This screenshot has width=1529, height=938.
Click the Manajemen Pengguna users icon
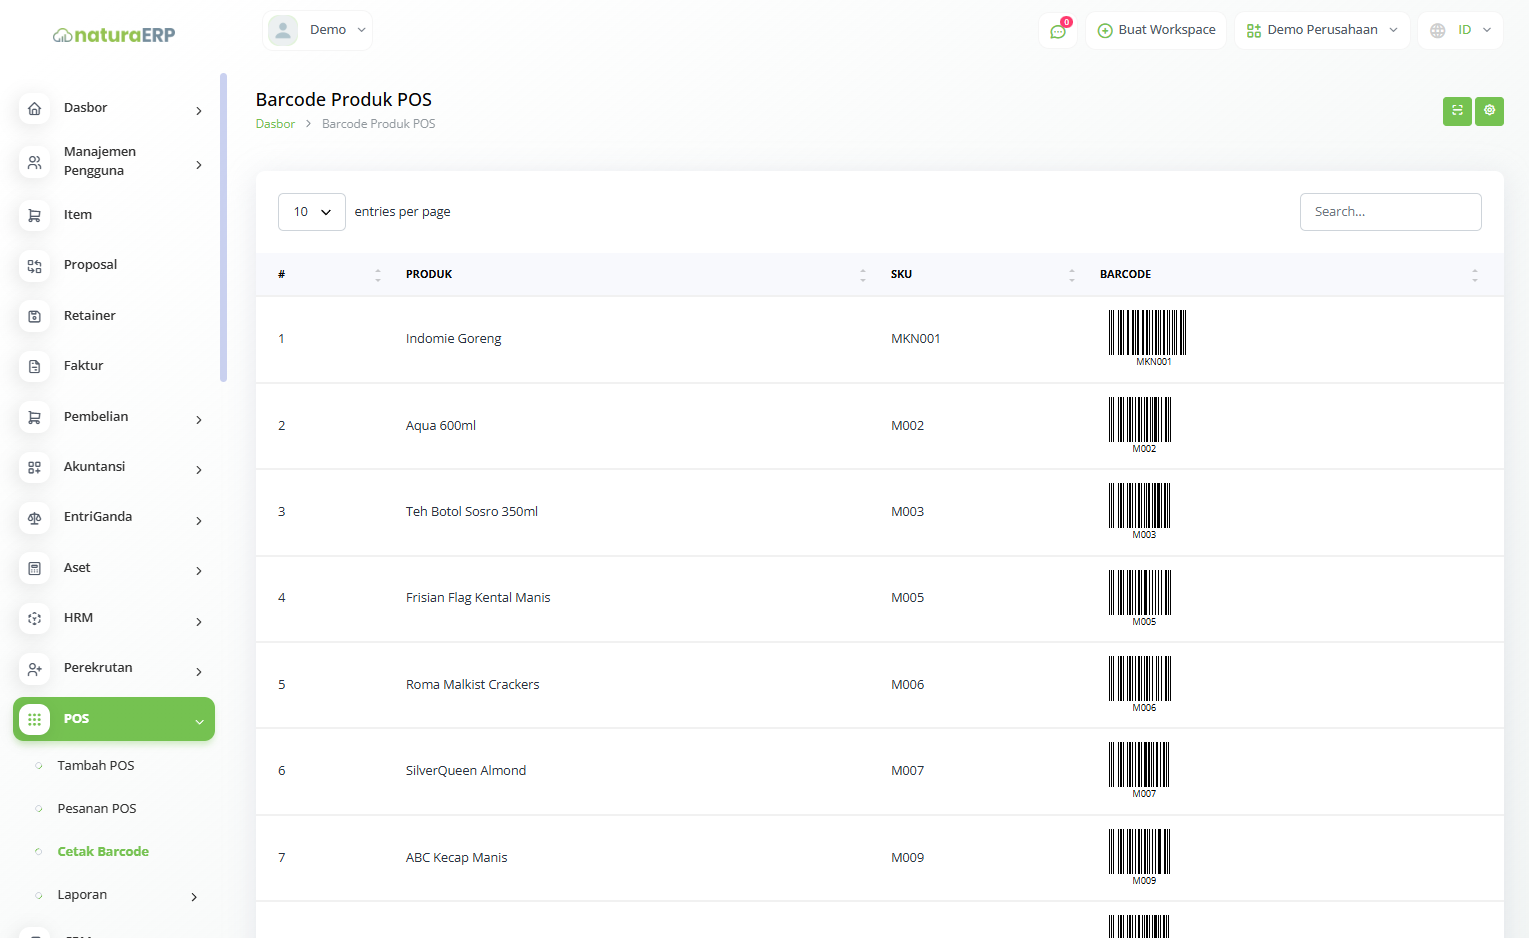pos(35,162)
